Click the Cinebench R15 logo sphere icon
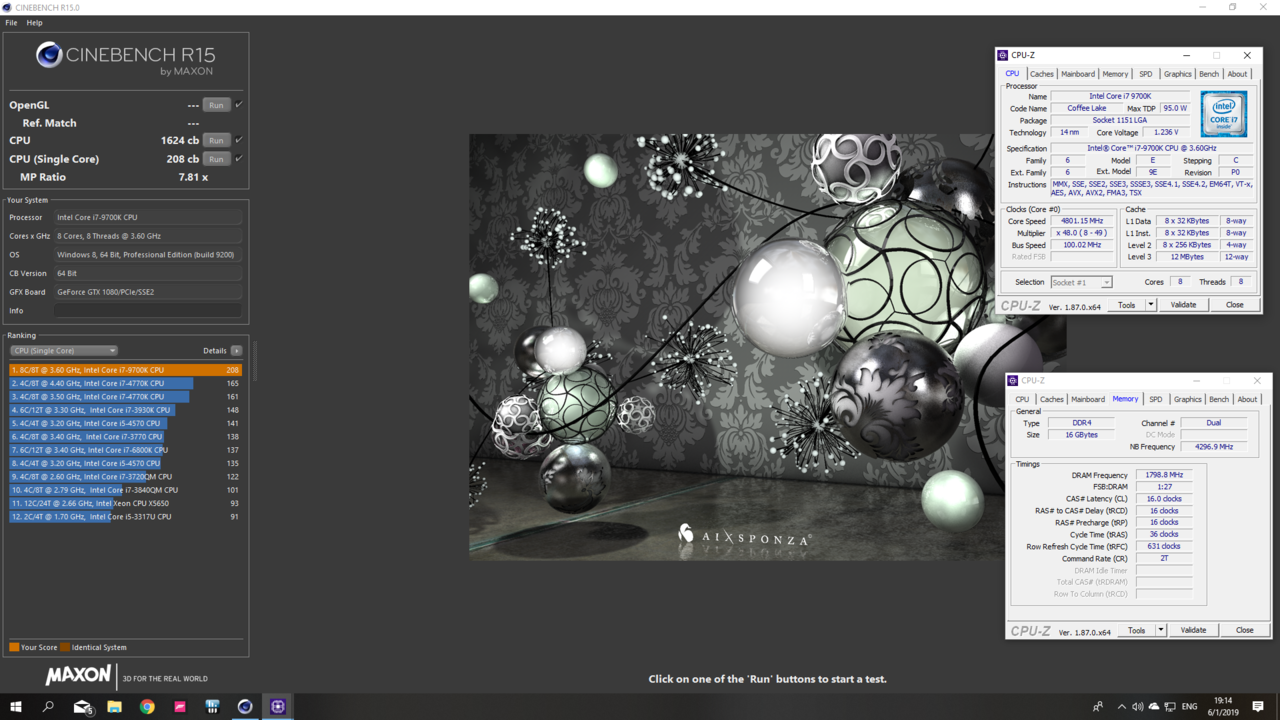Viewport: 1280px width, 720px height. 49,55
